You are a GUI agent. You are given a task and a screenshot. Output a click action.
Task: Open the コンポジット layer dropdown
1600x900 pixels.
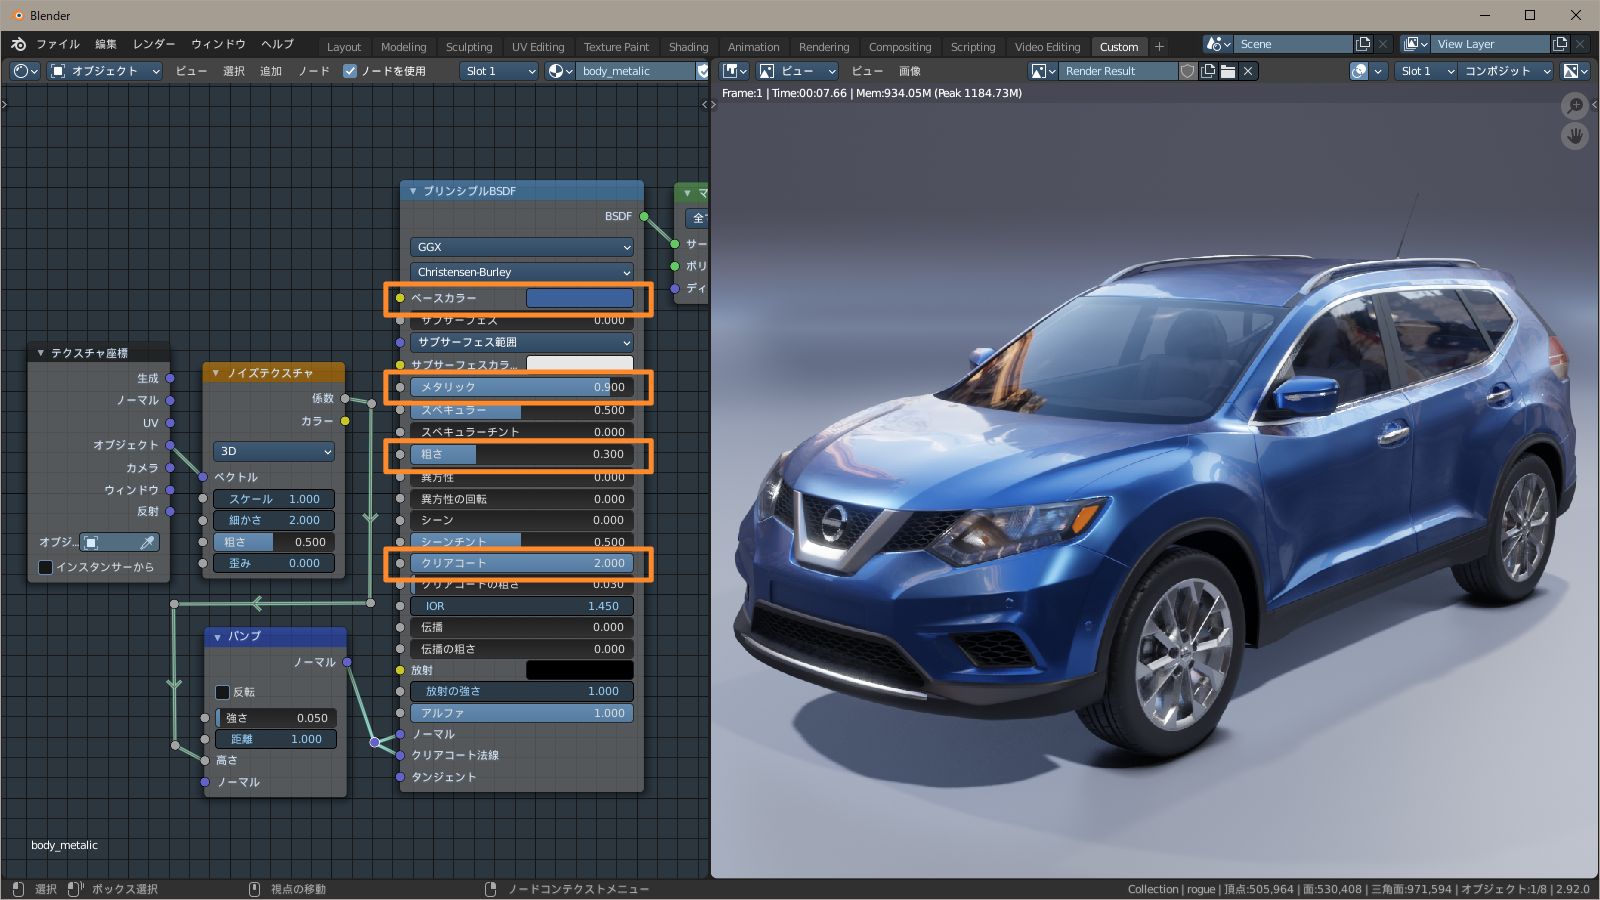[x=1506, y=71]
